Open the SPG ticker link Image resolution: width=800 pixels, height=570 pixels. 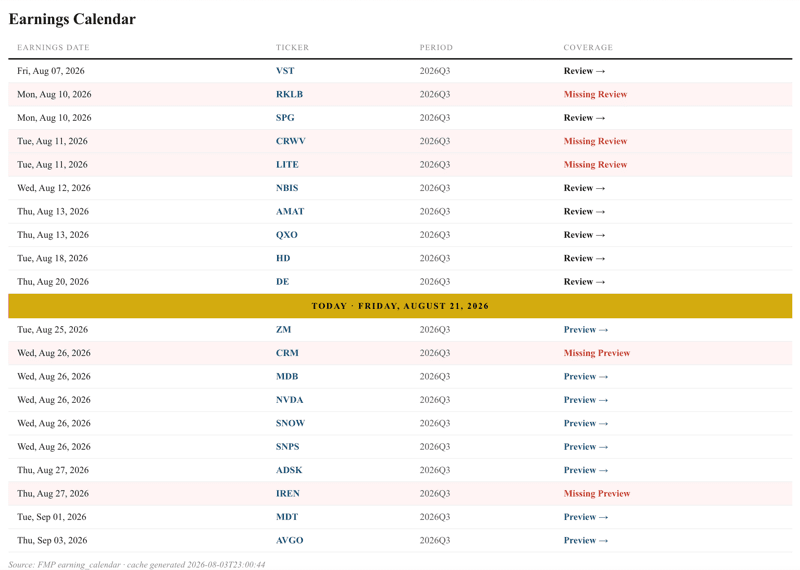pyautogui.click(x=285, y=118)
